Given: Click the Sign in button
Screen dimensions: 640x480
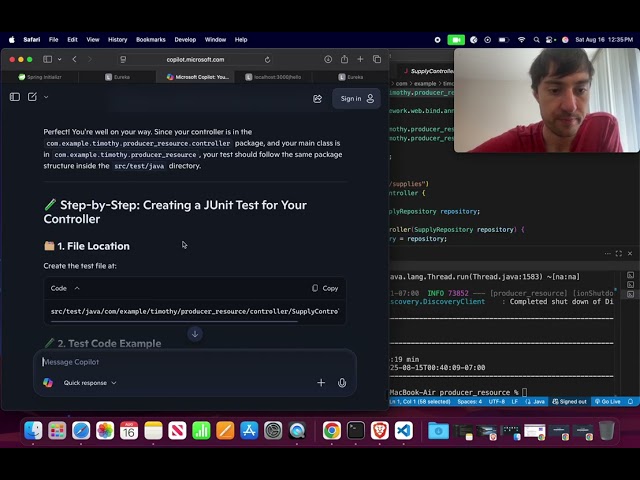Looking at the screenshot, I should [x=357, y=99].
